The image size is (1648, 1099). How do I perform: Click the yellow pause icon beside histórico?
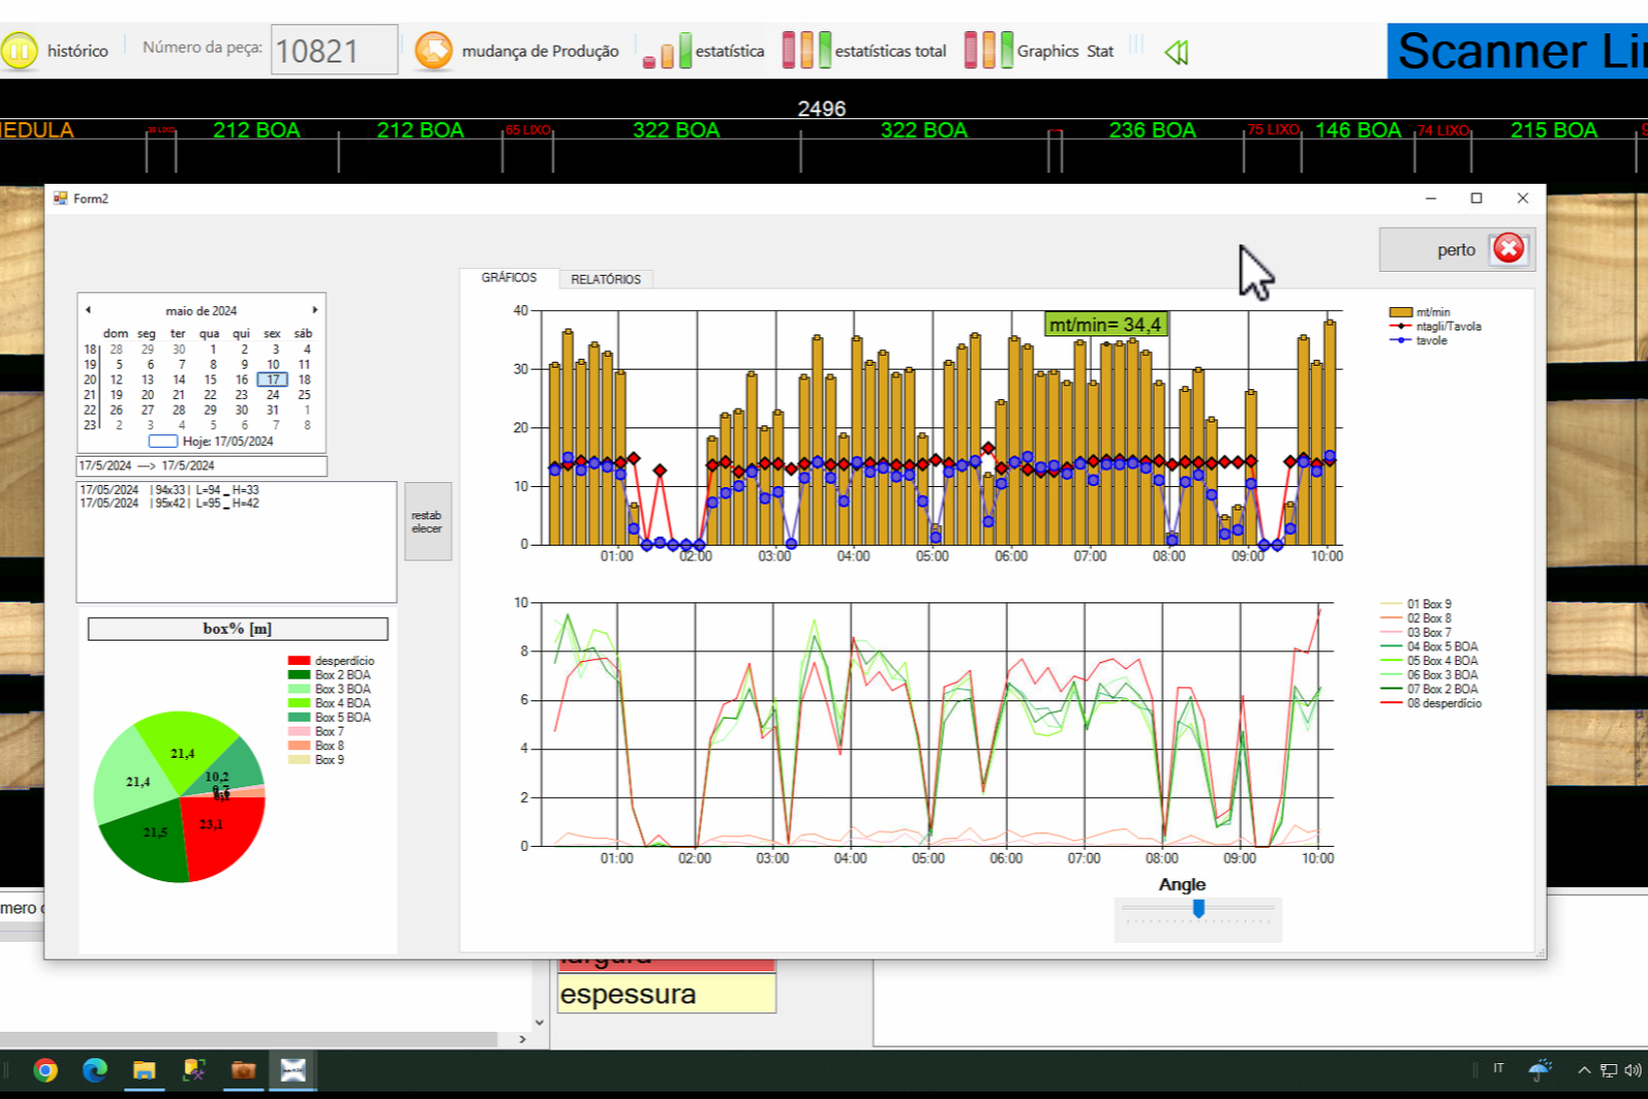point(19,51)
